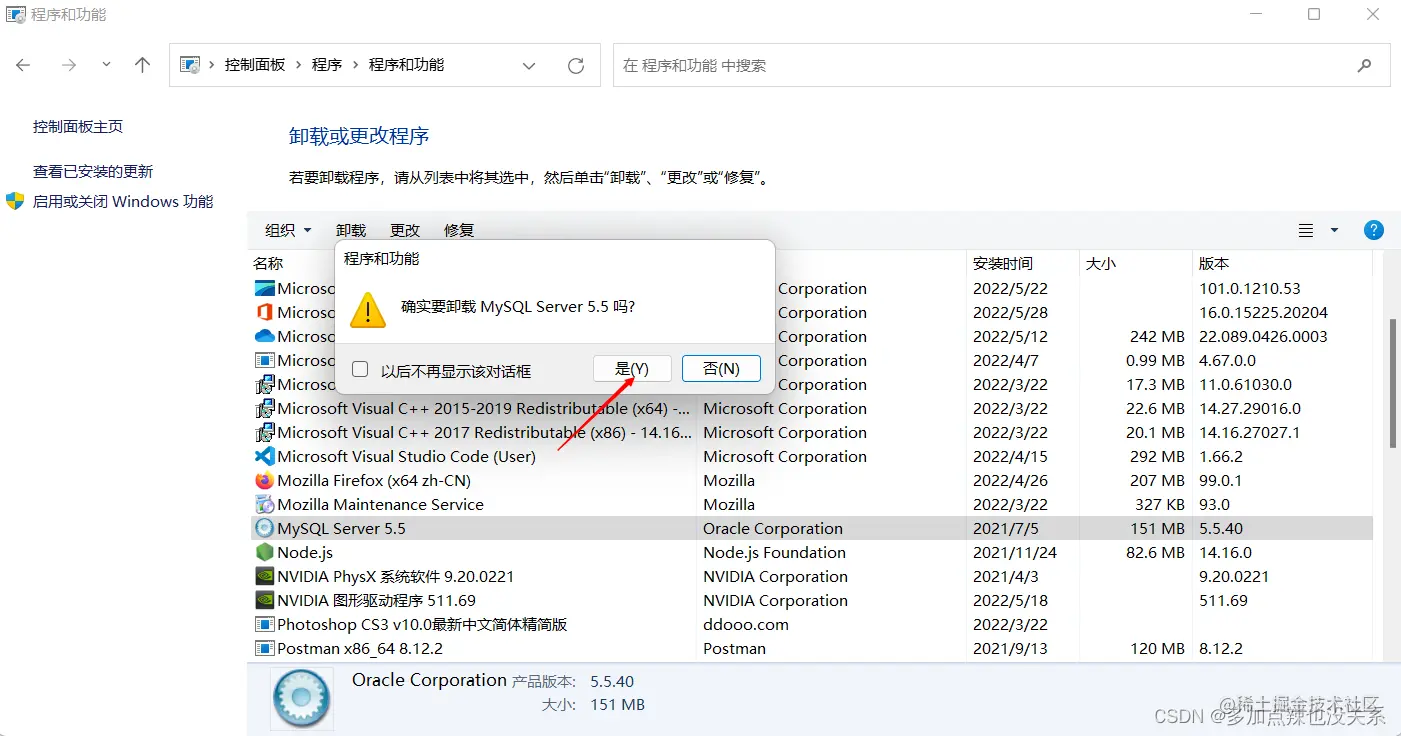This screenshot has width=1401, height=736.
Task: Select Microsoft Visual C++ 2015-2019 Redistributable row icon
Action: click(x=264, y=408)
